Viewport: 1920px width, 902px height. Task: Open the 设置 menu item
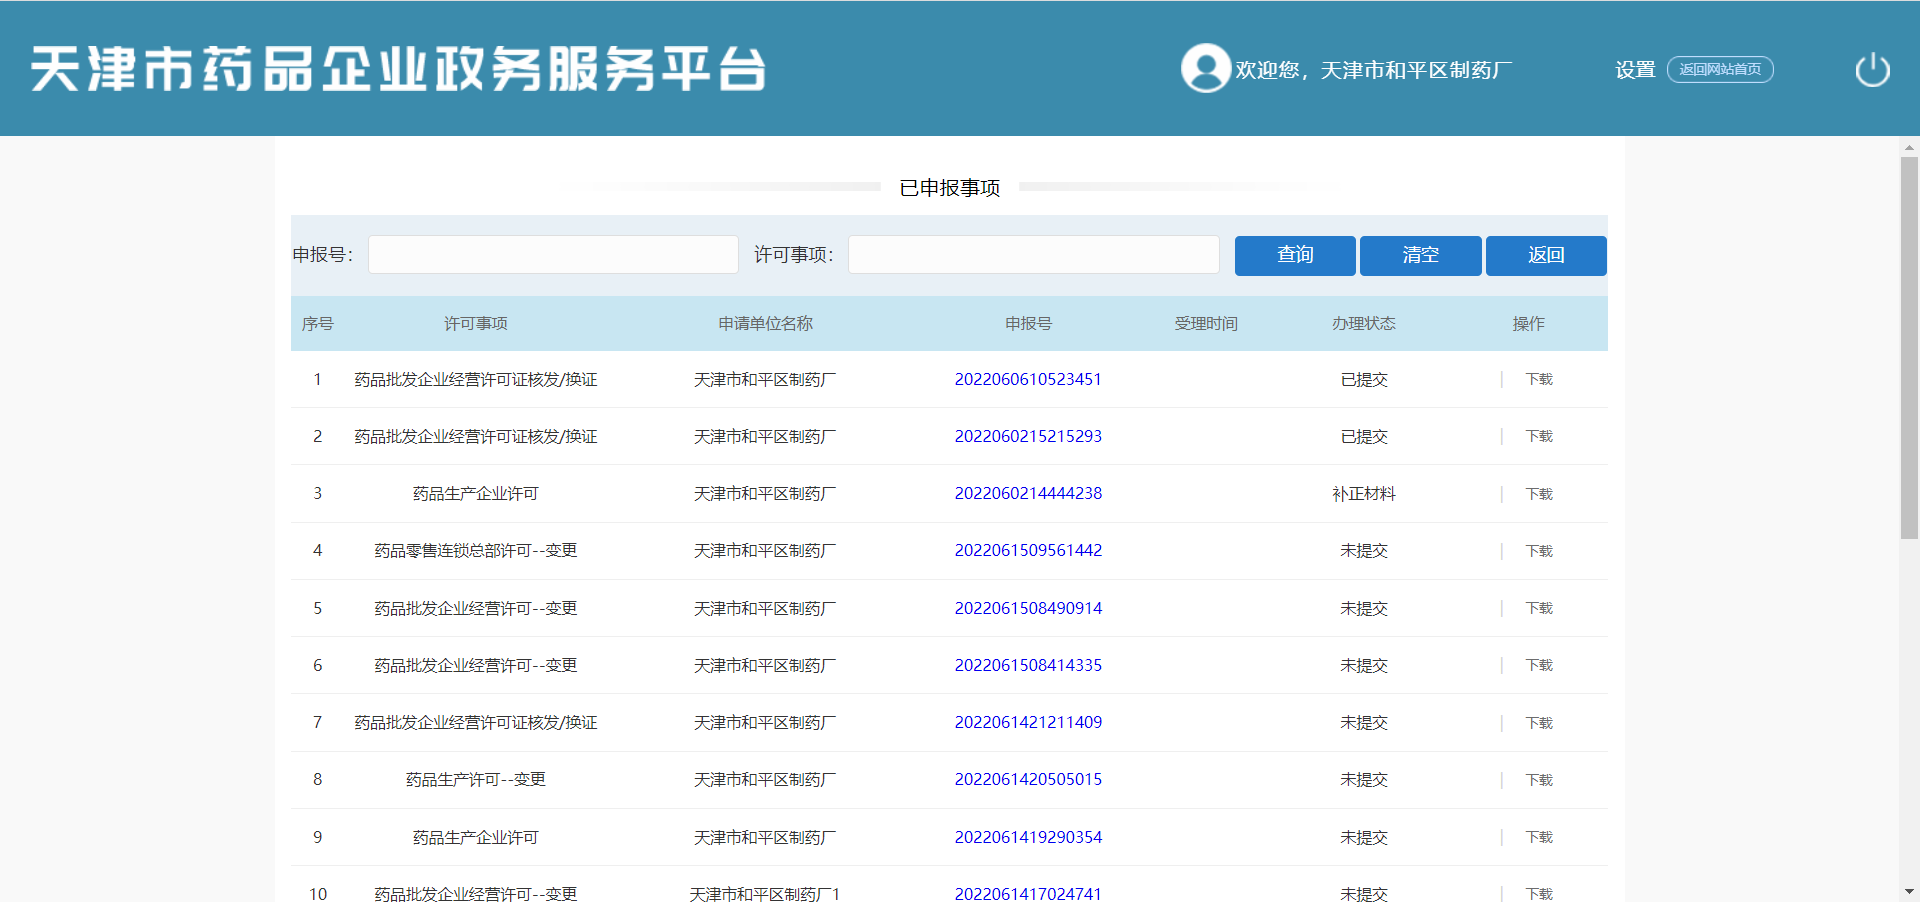tap(1635, 70)
